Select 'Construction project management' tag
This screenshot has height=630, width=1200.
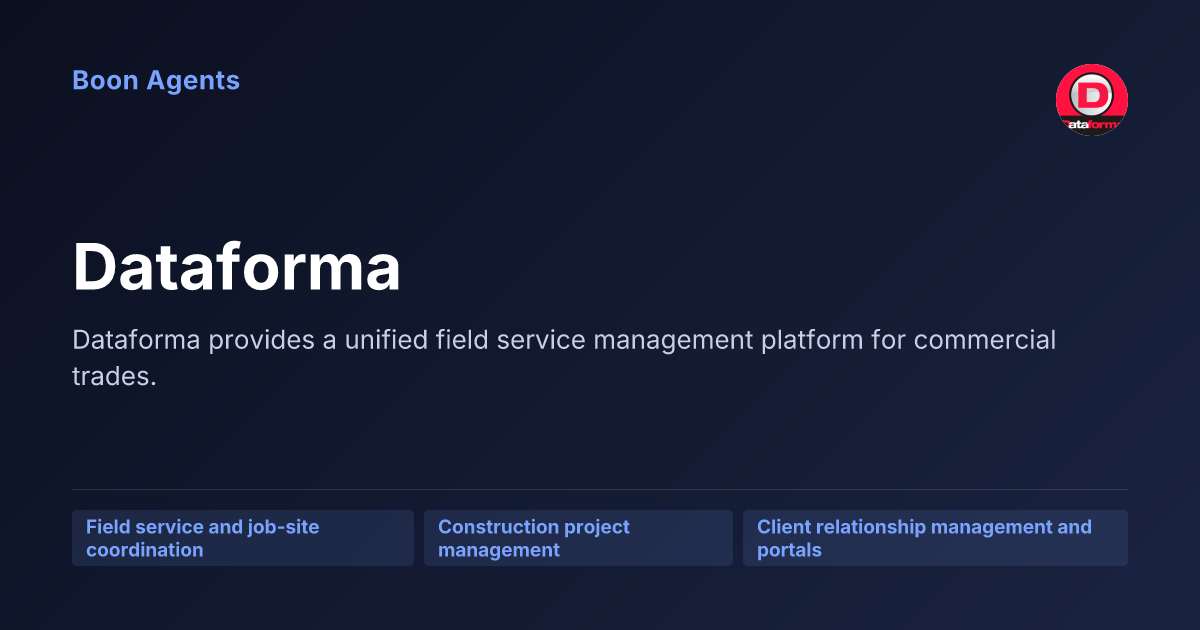pos(578,538)
